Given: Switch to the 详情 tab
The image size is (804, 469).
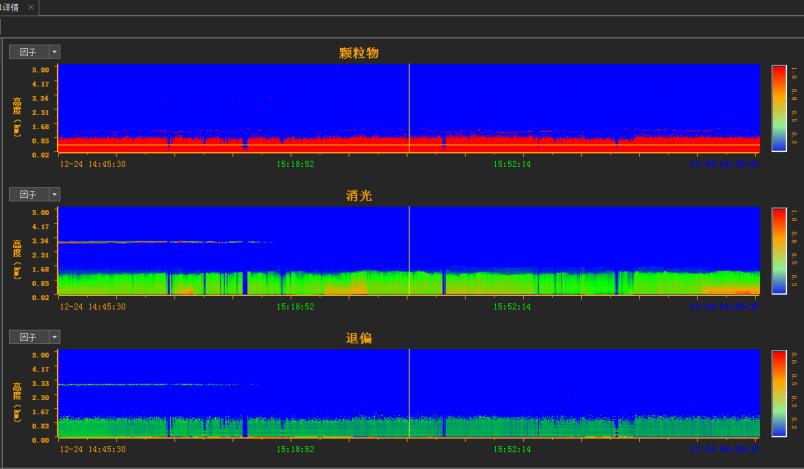Looking at the screenshot, I should point(11,7).
